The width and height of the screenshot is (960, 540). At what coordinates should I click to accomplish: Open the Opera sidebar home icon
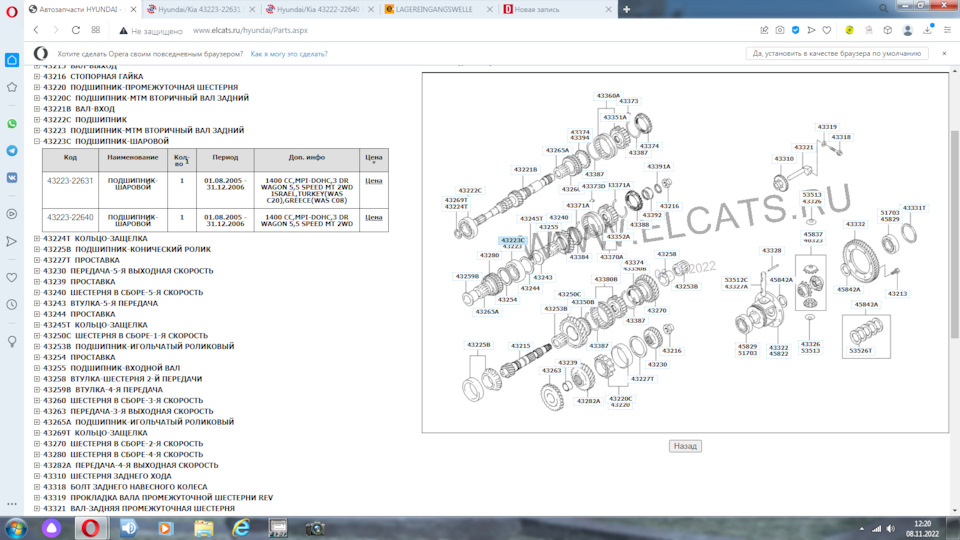click(12, 60)
